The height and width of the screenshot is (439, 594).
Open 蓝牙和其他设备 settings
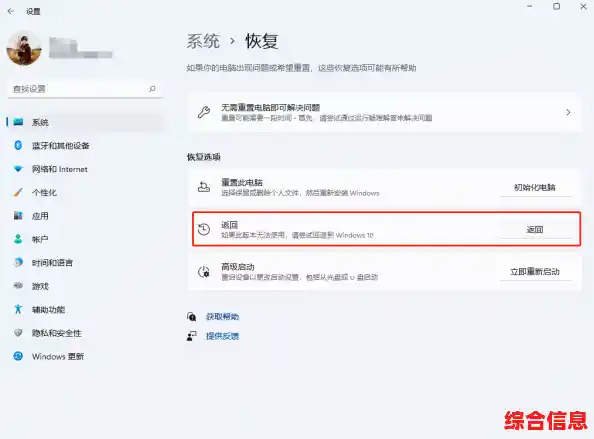84,145
